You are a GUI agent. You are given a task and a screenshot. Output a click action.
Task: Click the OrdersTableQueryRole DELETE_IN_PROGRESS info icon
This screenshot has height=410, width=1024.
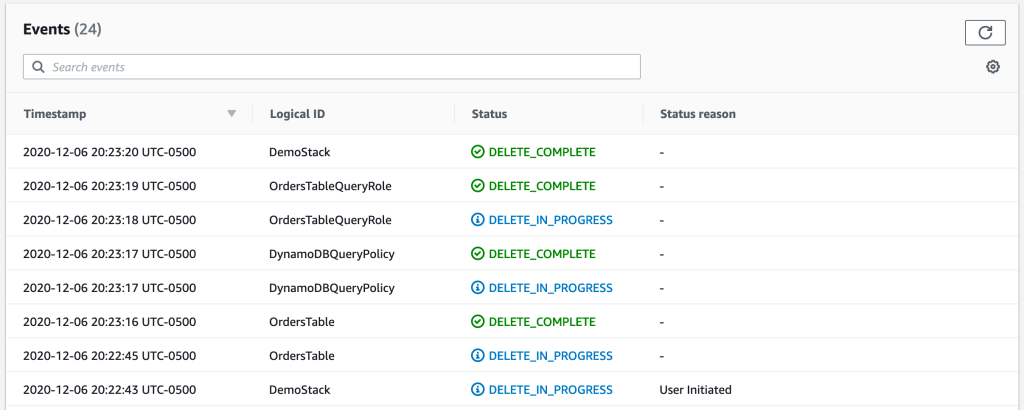click(x=478, y=220)
